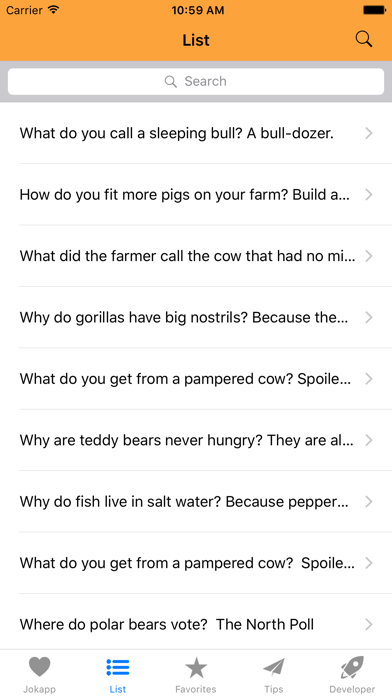Switch to the Favorites tab label
The image size is (392, 696).
coord(196,689)
